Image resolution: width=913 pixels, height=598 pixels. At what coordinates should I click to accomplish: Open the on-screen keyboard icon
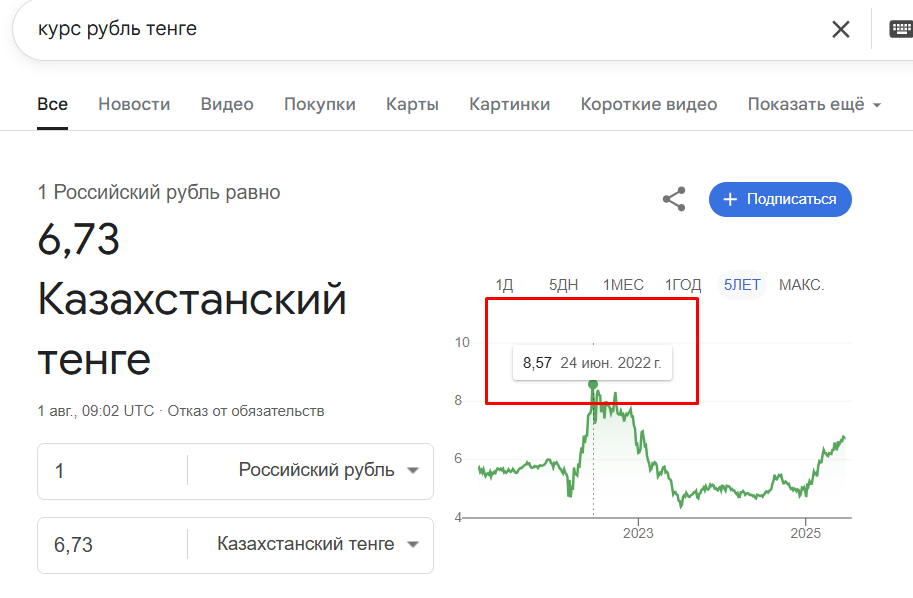(x=900, y=29)
